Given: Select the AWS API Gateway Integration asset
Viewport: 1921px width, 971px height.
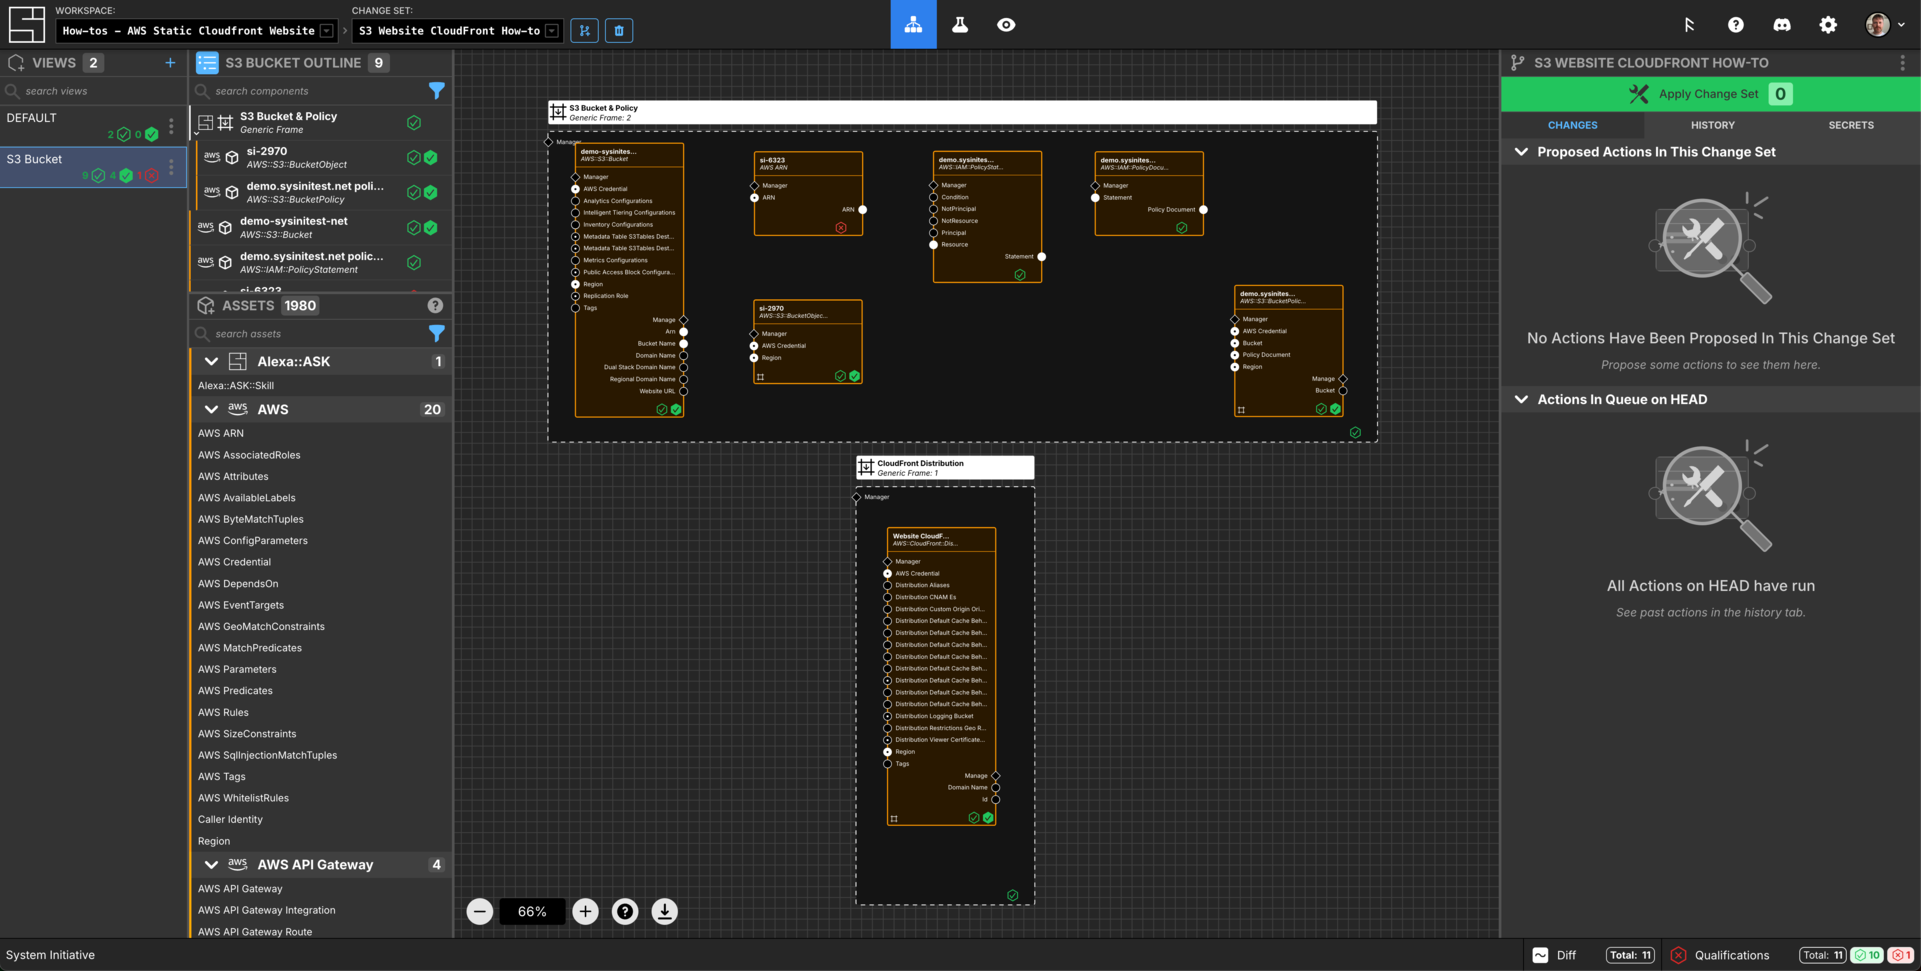Looking at the screenshot, I should click(x=267, y=910).
